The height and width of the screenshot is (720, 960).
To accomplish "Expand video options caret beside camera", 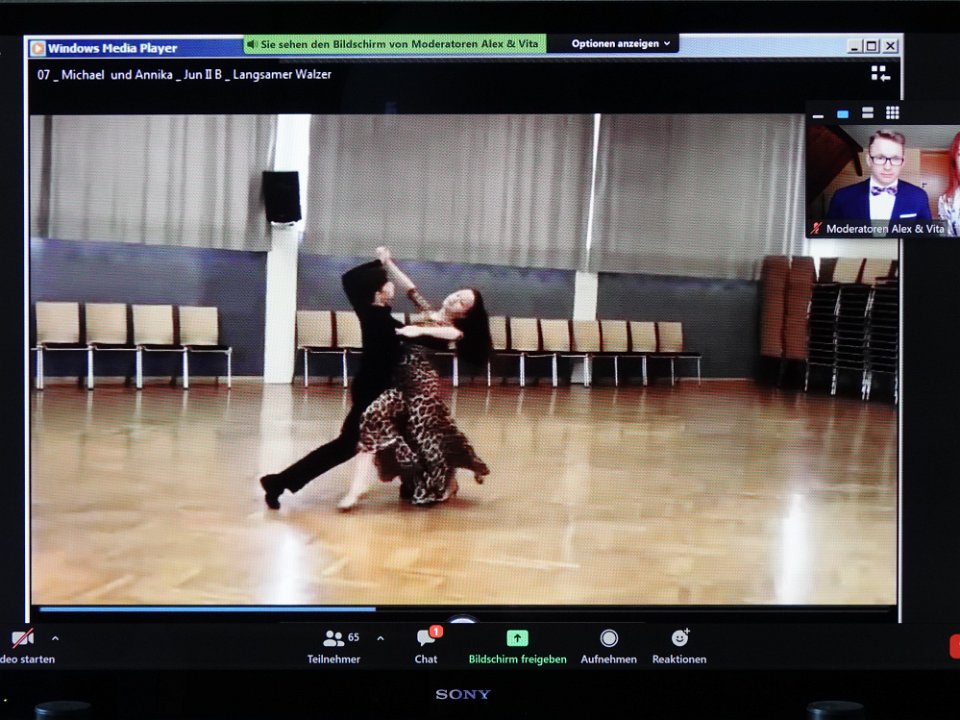I will coord(55,639).
